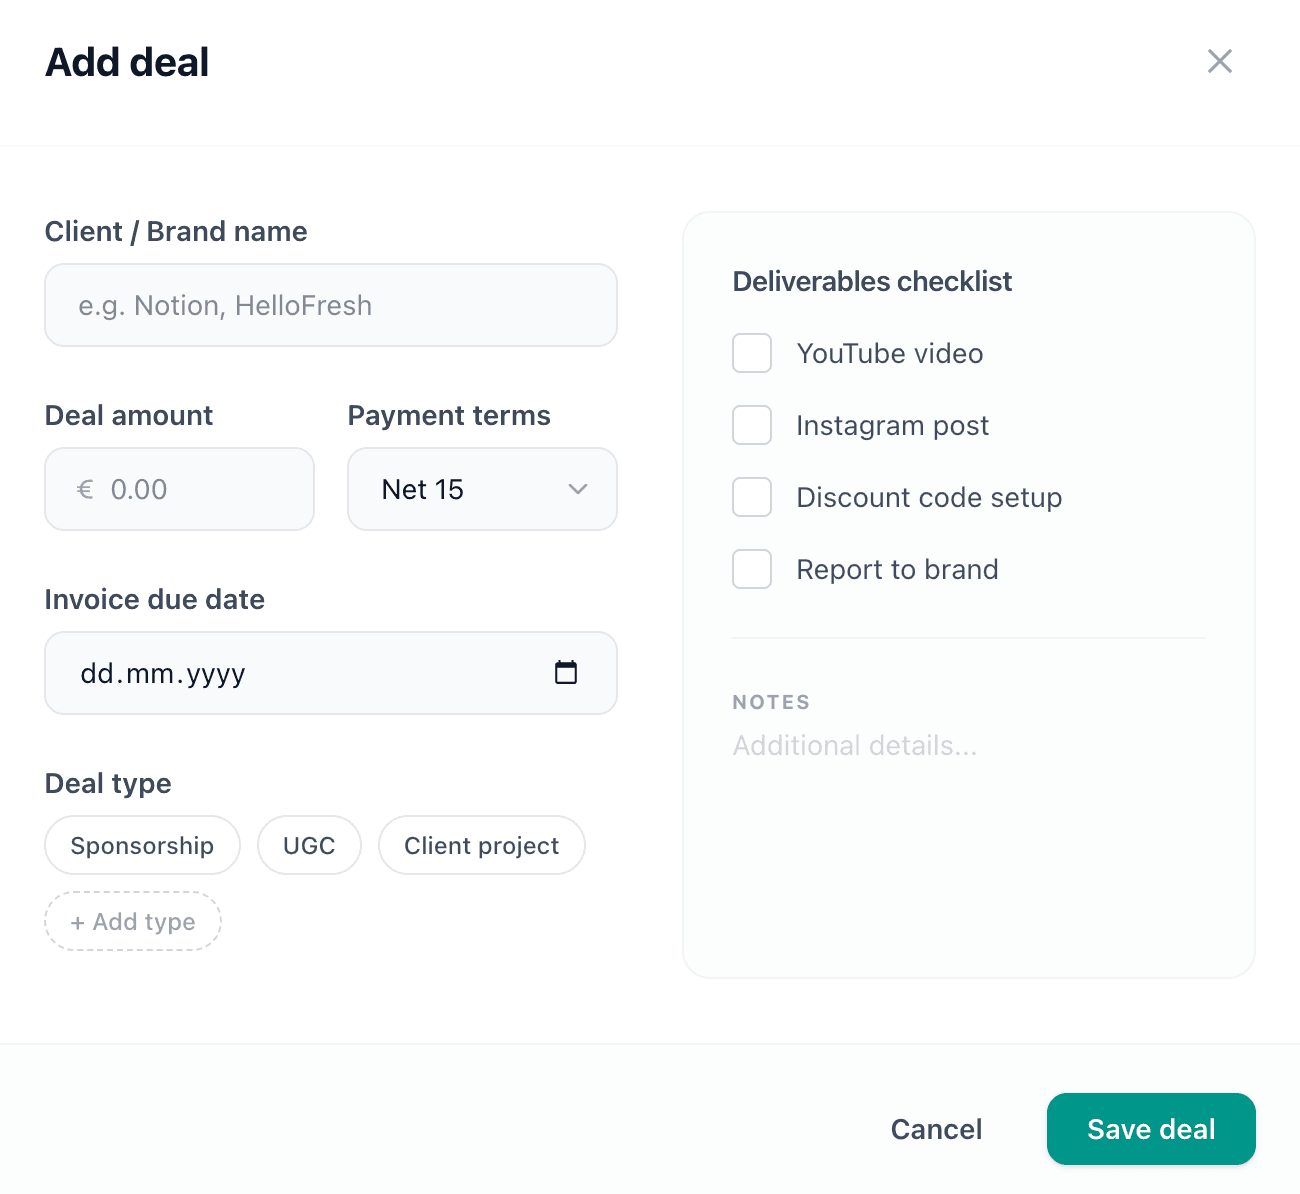
Task: Close the Add deal dialog with the X
Action: 1220,61
